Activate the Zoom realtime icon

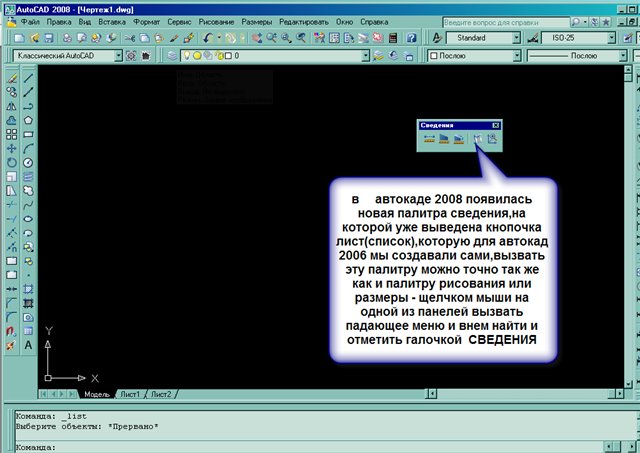click(x=271, y=38)
